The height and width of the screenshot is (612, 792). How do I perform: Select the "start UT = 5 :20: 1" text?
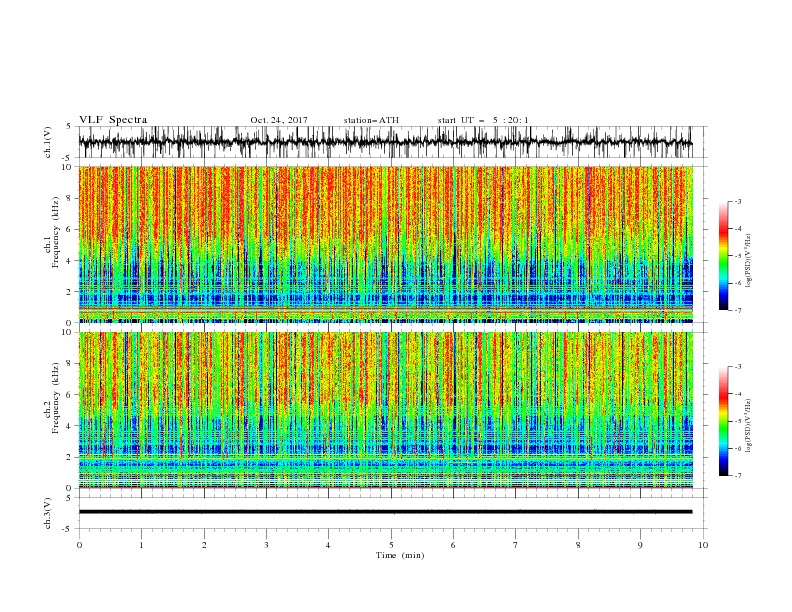[483, 120]
